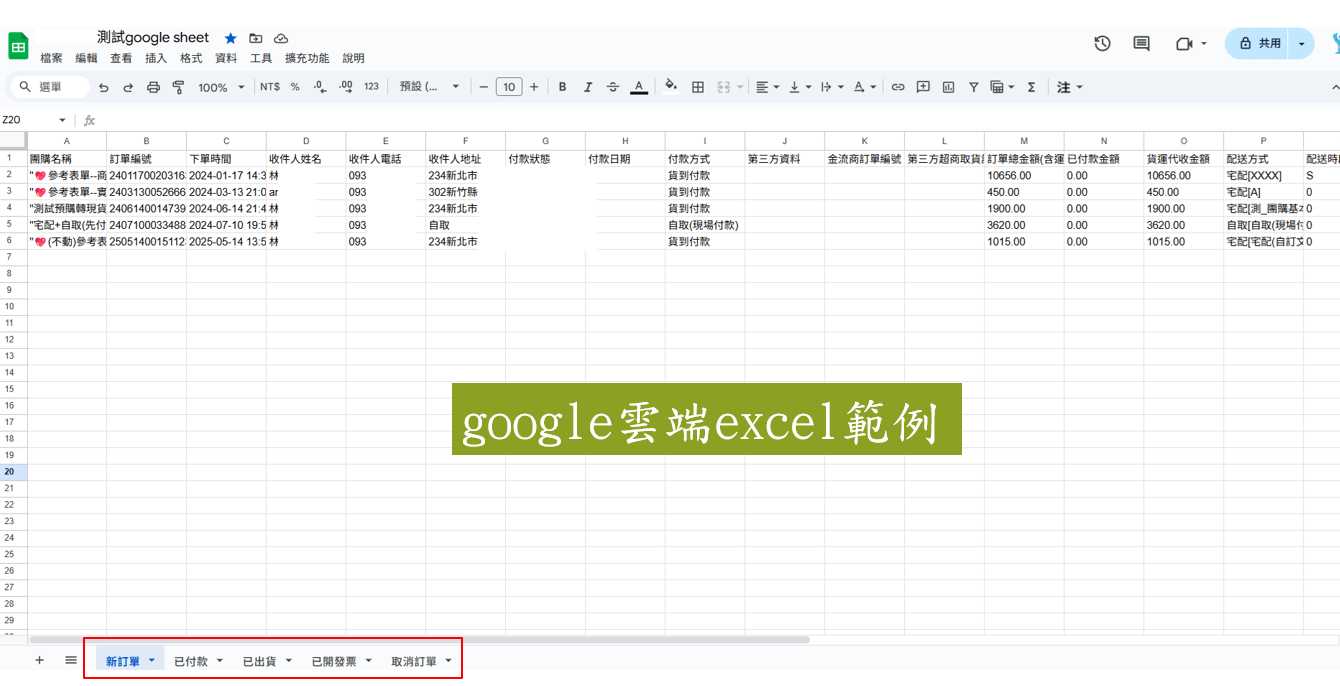This screenshot has height=686, width=1340.
Task: Open version history clock icon
Action: pyautogui.click(x=1102, y=43)
